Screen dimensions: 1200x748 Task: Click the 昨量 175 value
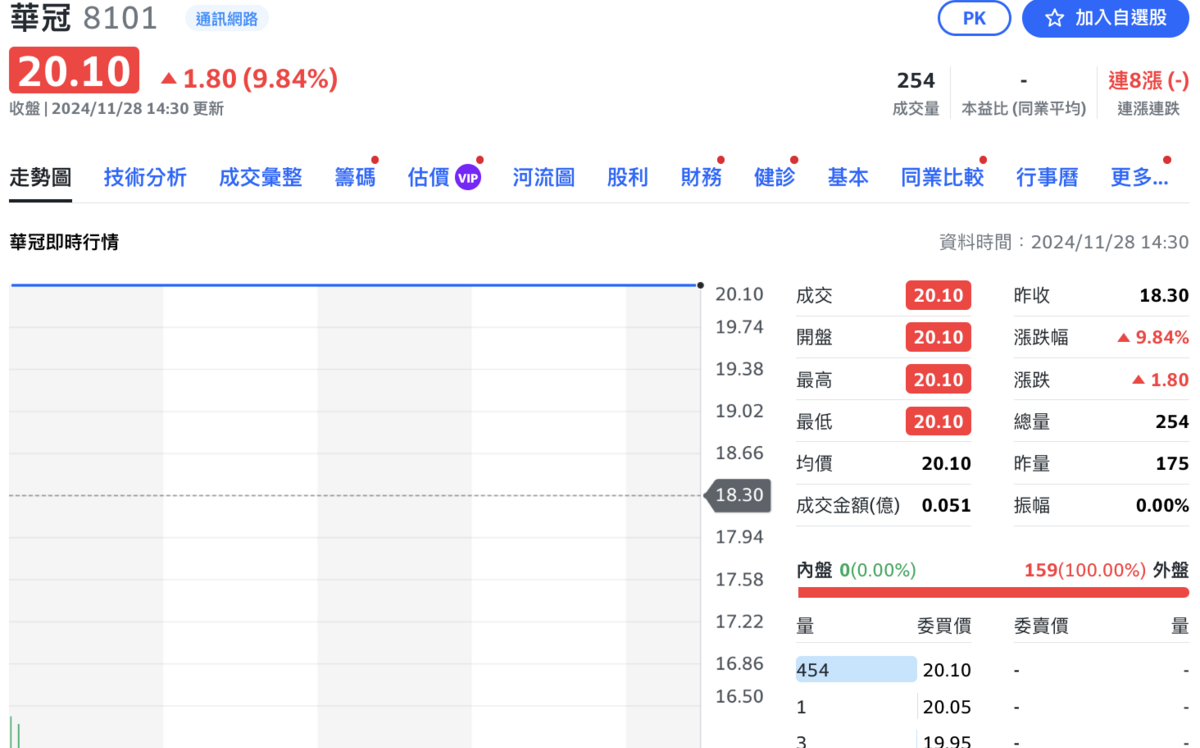(x=1172, y=463)
